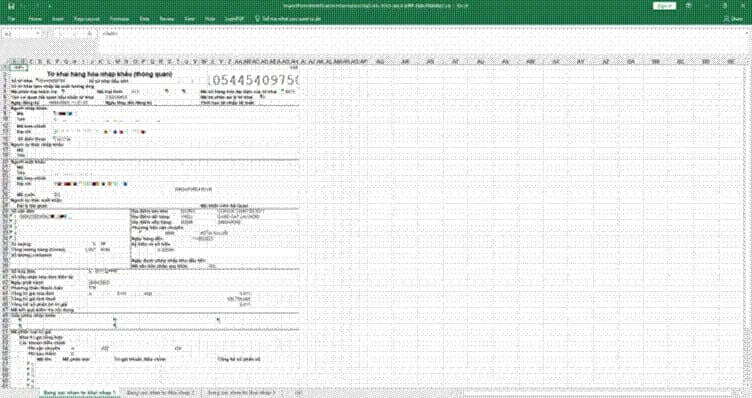Click the Save icon in title bar
Screen dimensions: 752x398
tap(11, 6)
